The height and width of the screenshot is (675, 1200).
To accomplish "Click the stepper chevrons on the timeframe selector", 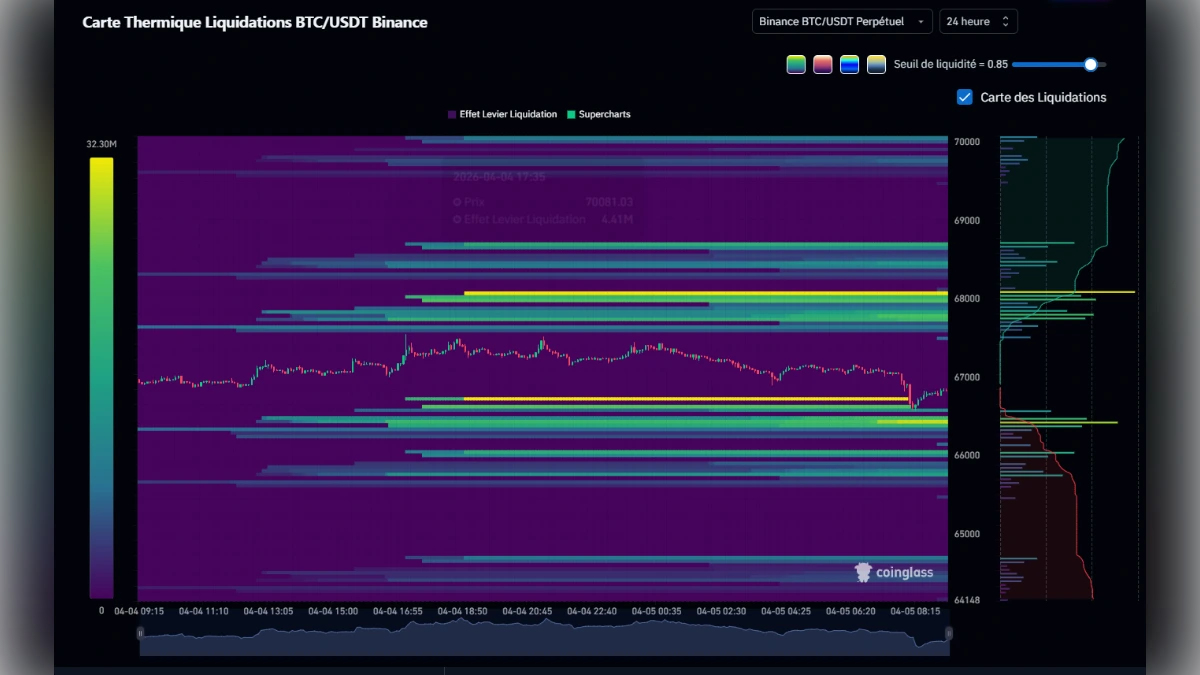I will [x=1006, y=20].
